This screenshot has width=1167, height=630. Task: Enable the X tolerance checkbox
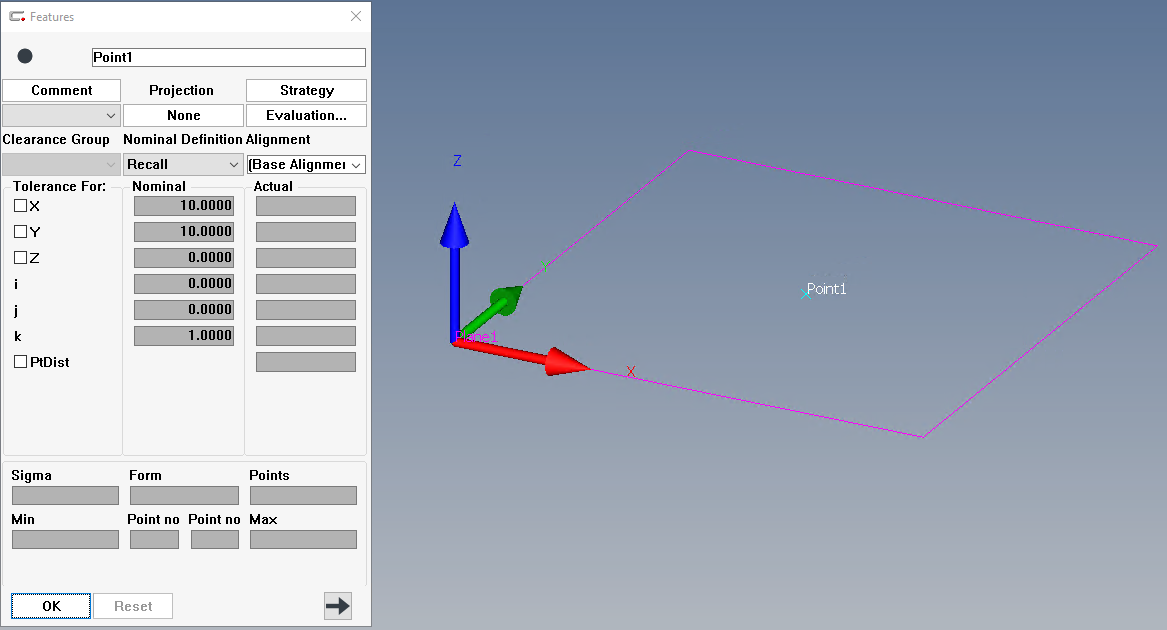coord(20,206)
